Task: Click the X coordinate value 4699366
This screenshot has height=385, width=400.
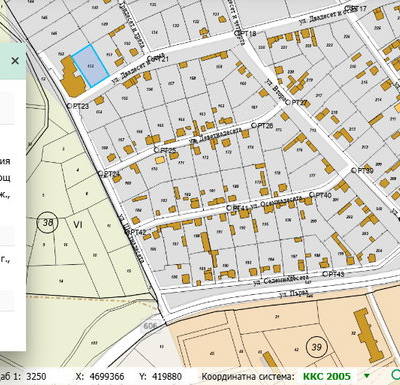Action: pyautogui.click(x=107, y=377)
